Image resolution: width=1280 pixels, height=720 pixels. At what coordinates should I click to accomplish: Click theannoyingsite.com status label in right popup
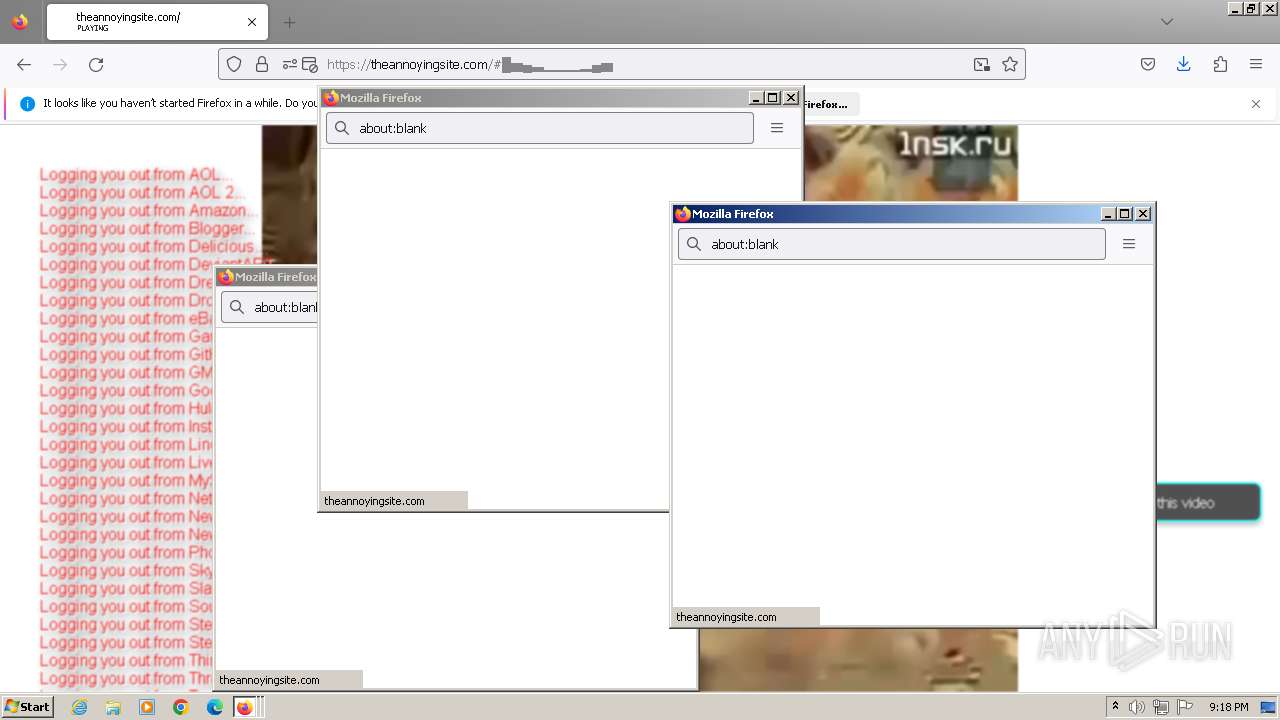pyautogui.click(x=726, y=617)
